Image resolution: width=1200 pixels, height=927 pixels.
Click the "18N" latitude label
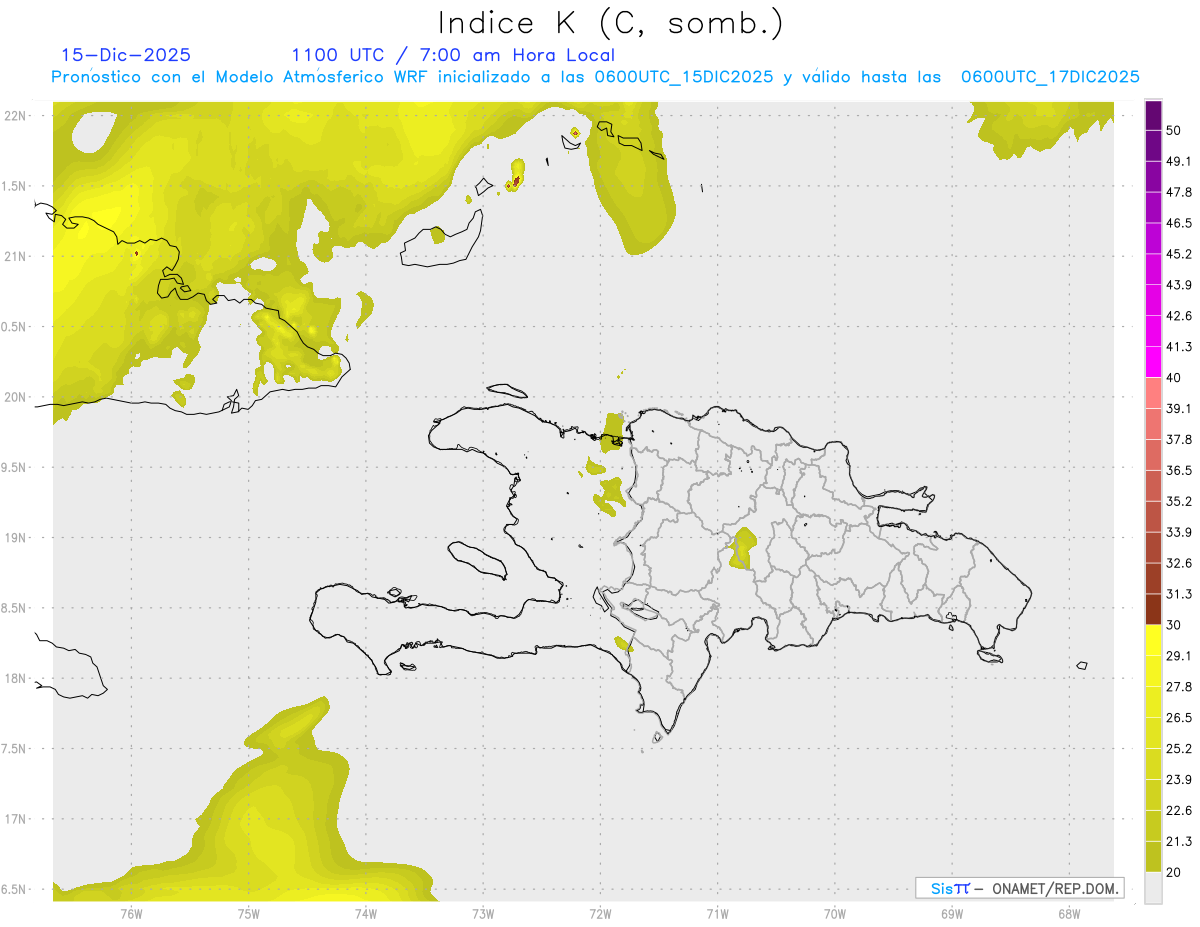pos(16,679)
